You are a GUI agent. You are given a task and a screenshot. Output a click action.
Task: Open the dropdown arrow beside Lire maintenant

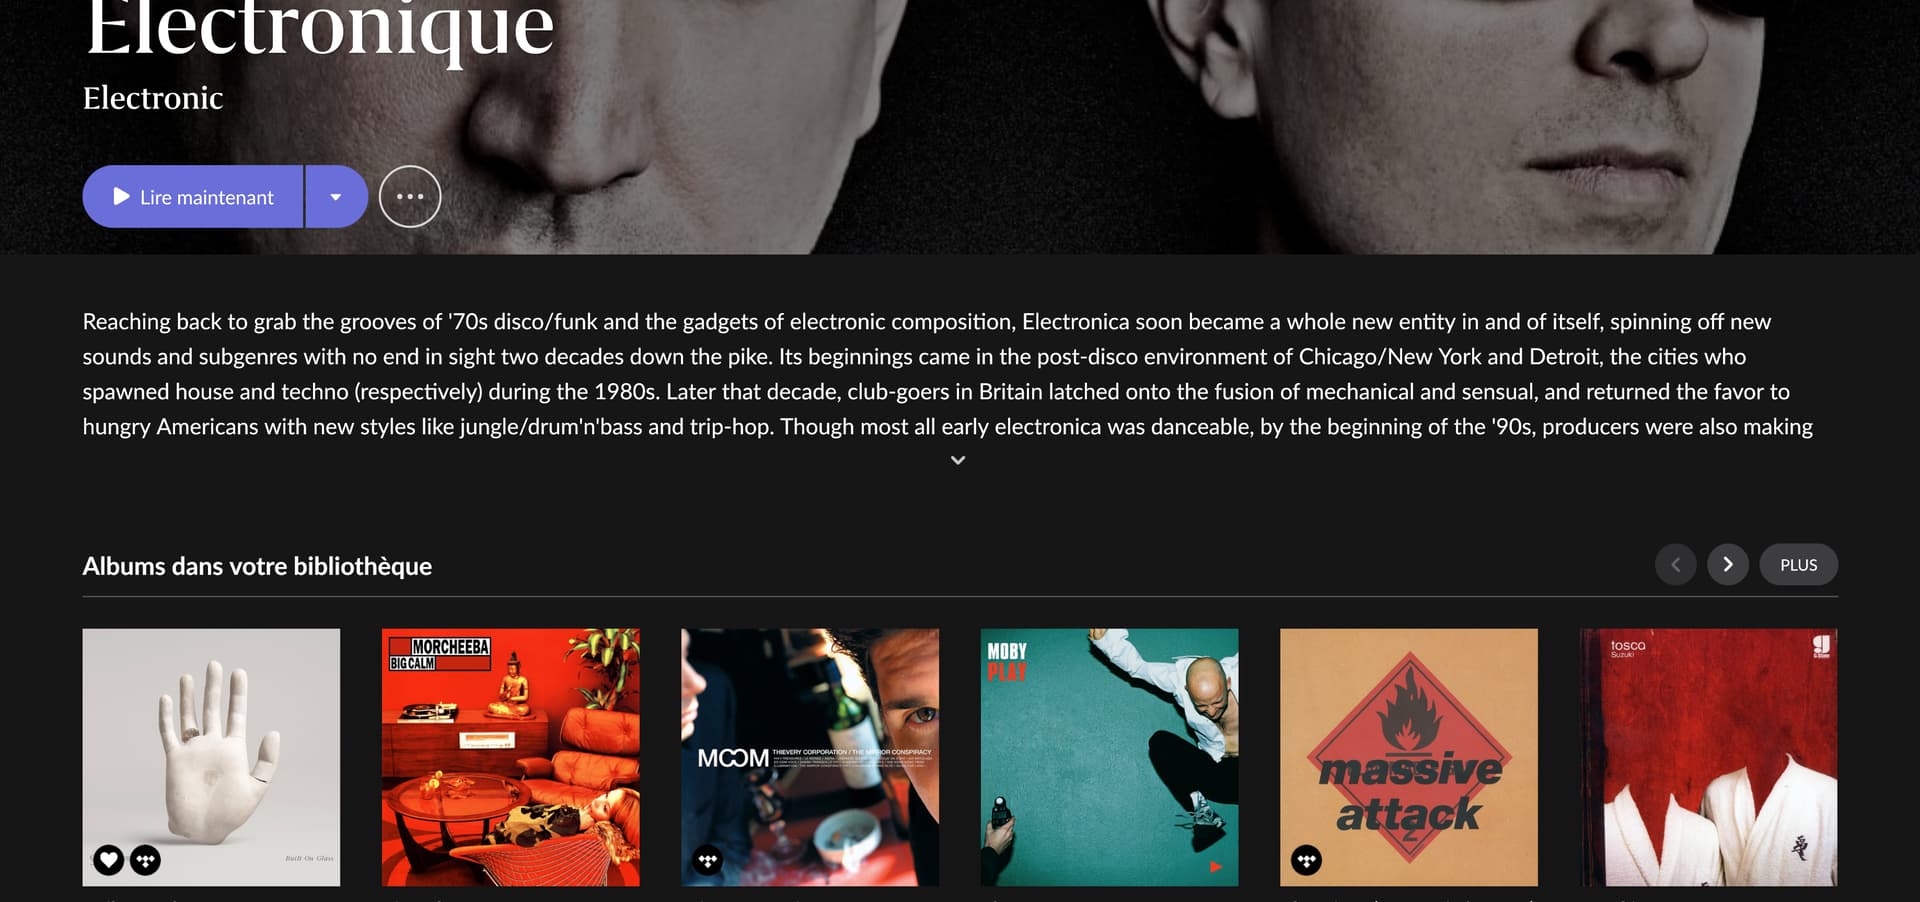click(x=336, y=197)
